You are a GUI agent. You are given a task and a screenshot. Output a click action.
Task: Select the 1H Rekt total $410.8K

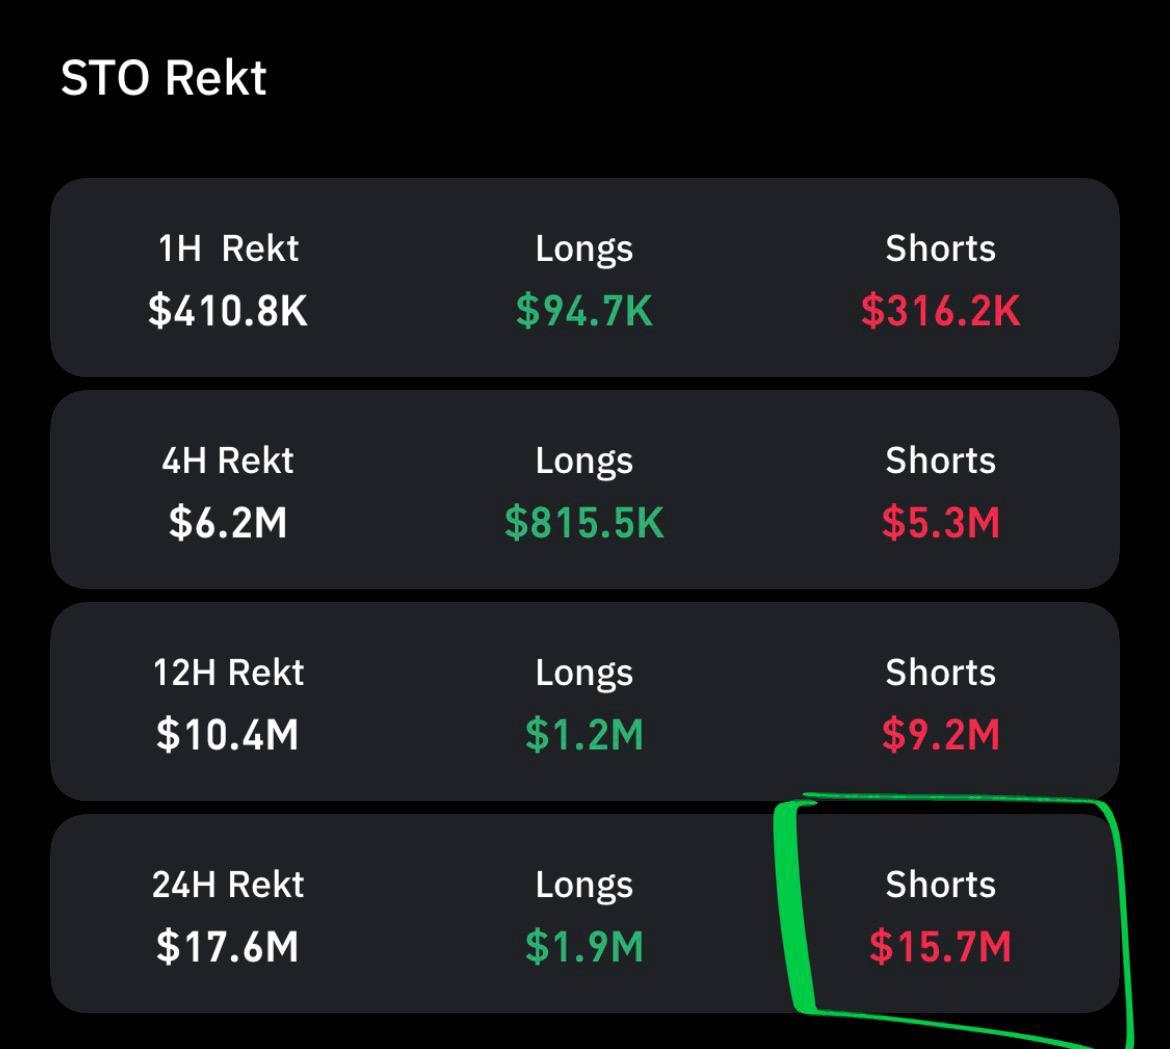pyautogui.click(x=228, y=311)
